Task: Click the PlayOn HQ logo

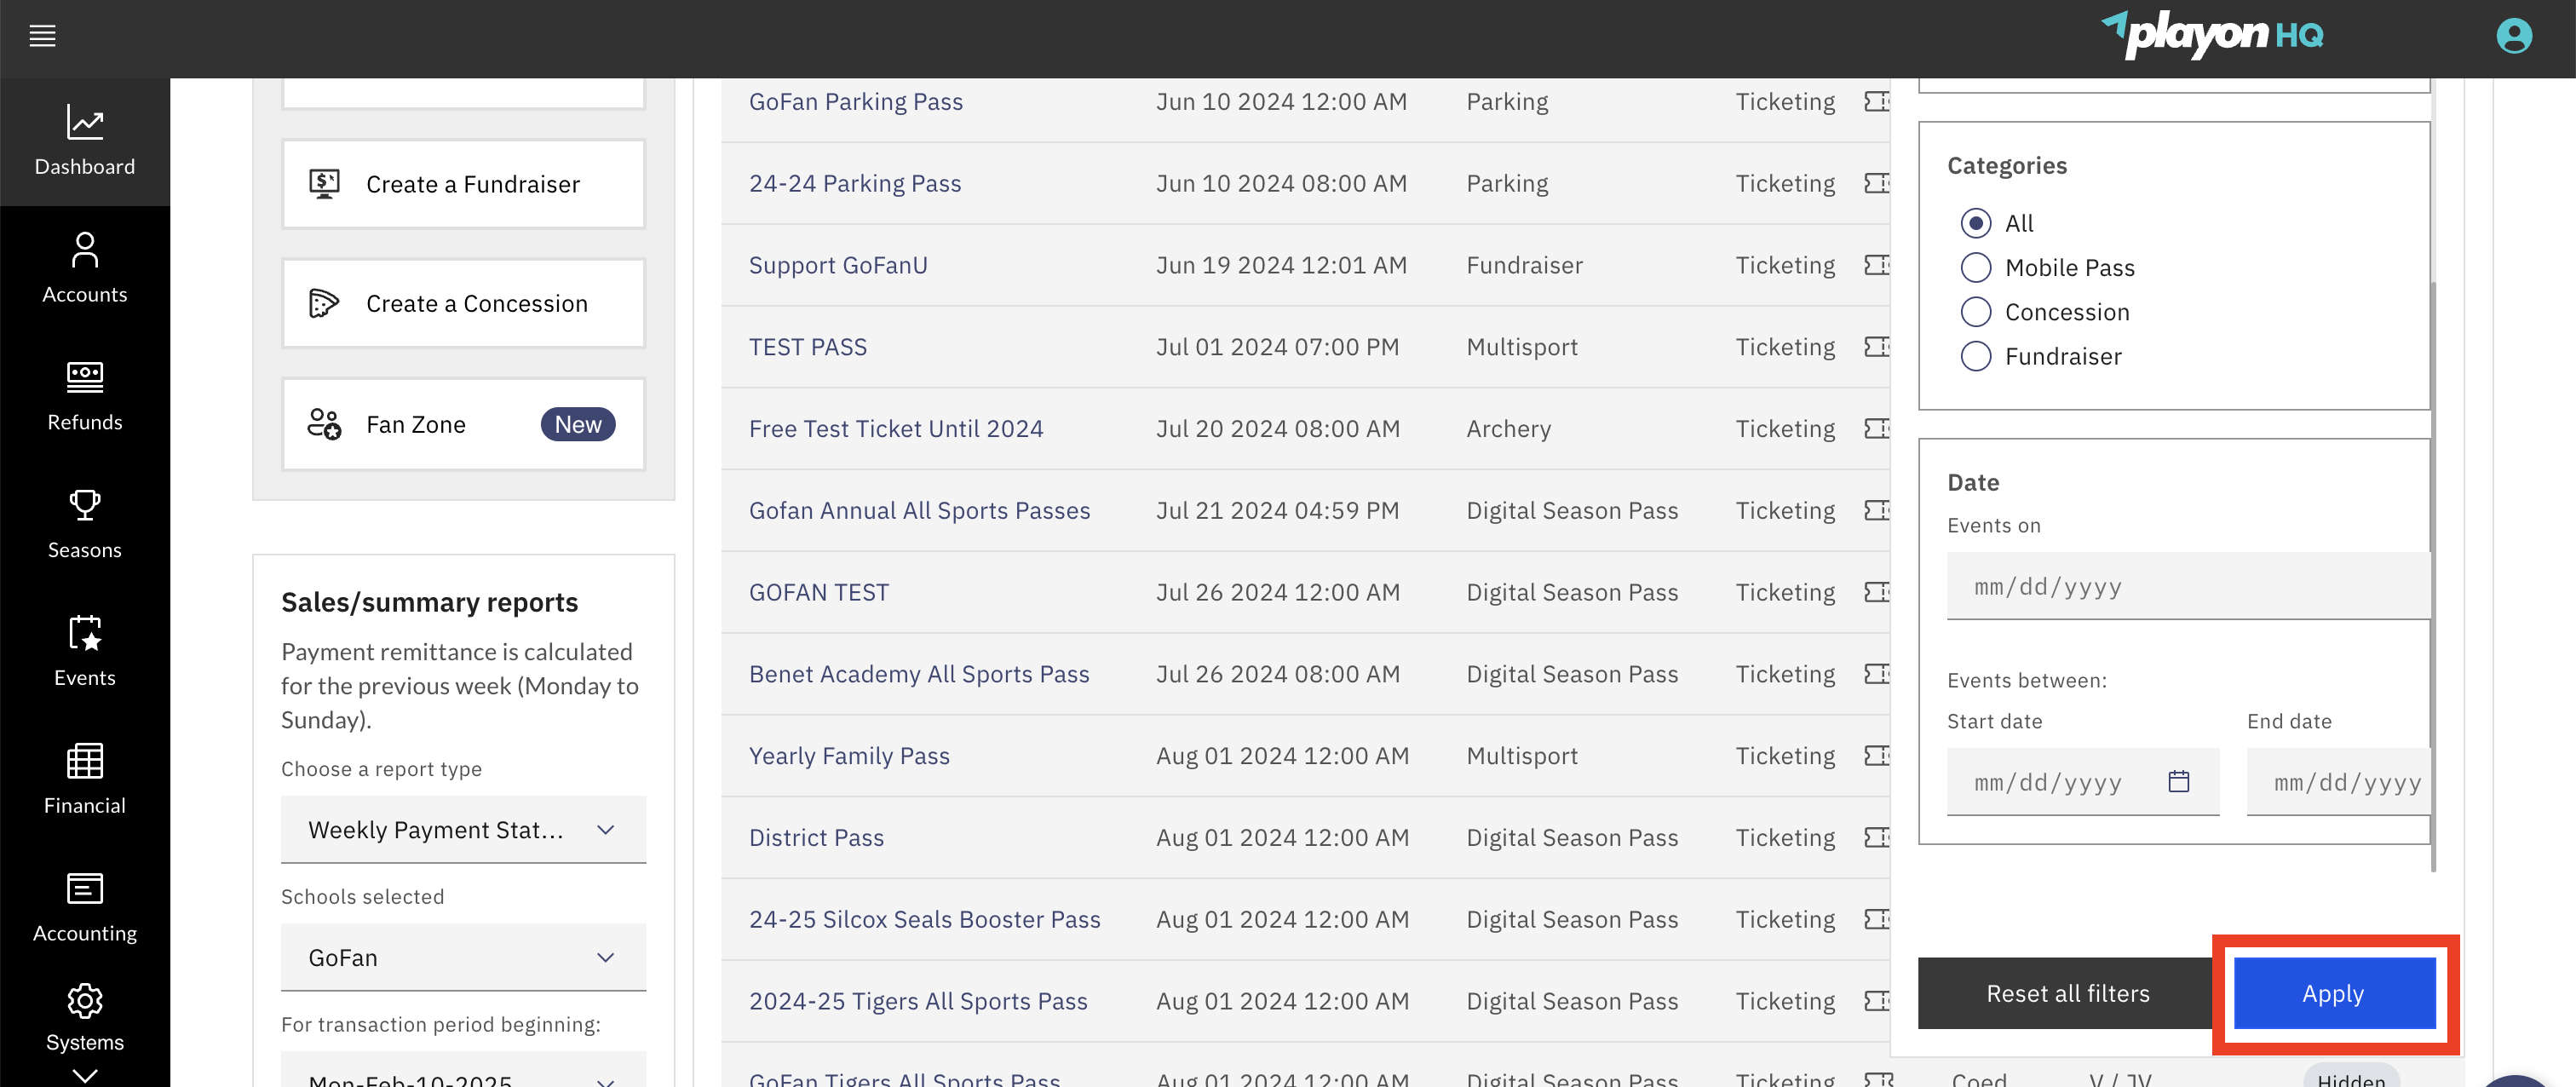Action: point(2212,36)
